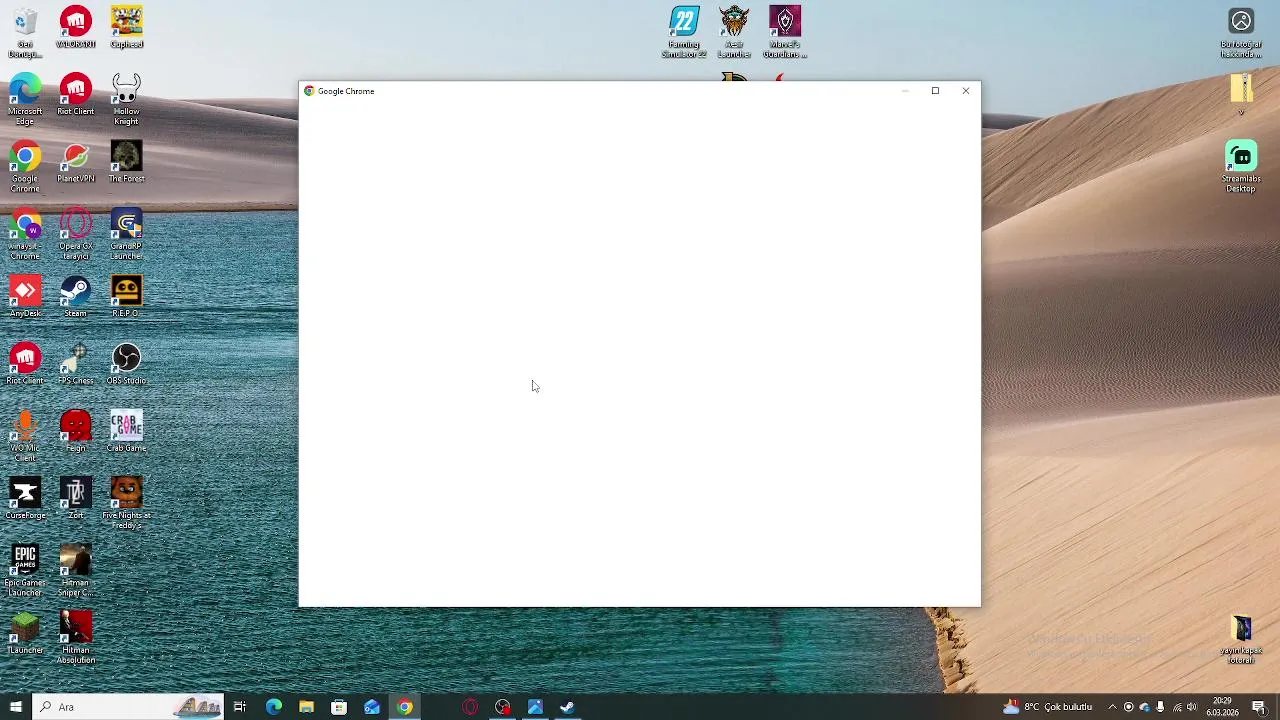Select the Hitman Sniper desktop icon

[x=75, y=570]
